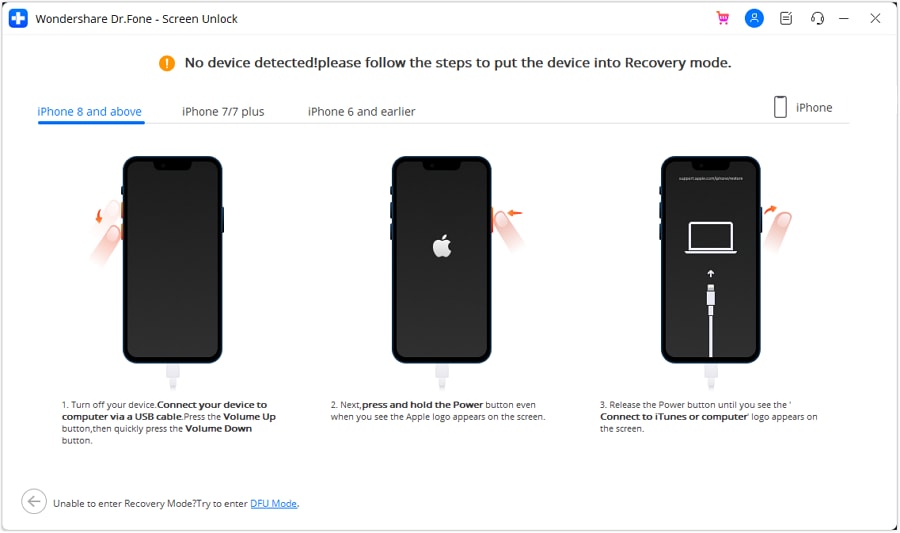Image resolution: width=900 pixels, height=533 pixels.
Task: Open the shopping cart icon
Action: (723, 18)
